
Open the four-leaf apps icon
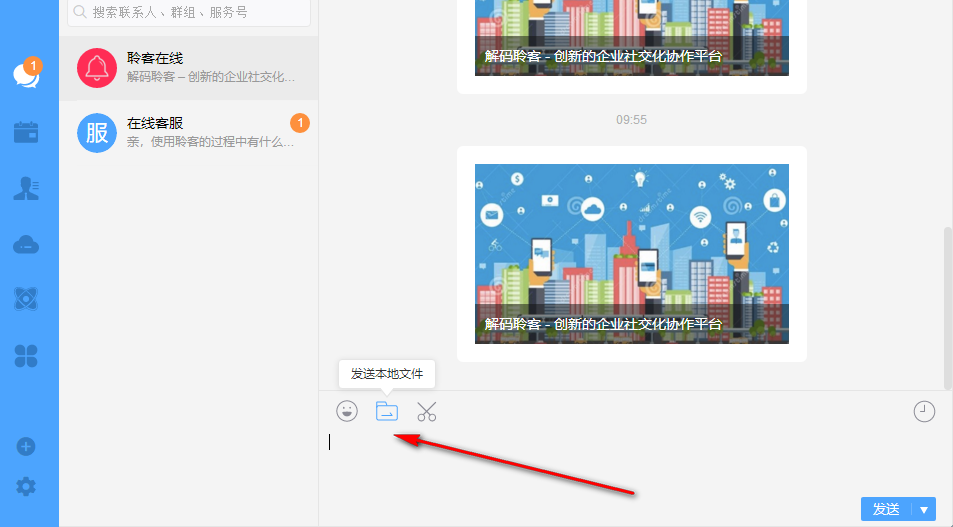tap(26, 355)
